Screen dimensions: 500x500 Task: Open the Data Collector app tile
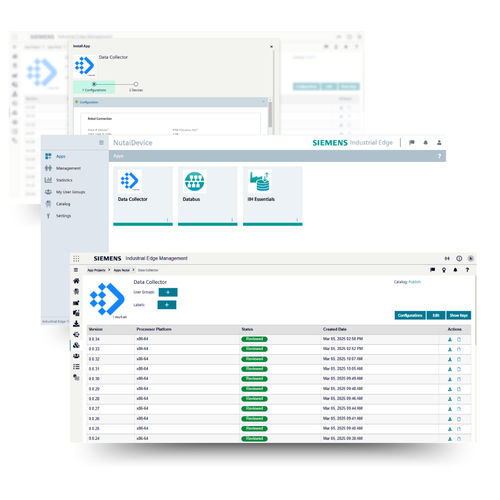(143, 196)
